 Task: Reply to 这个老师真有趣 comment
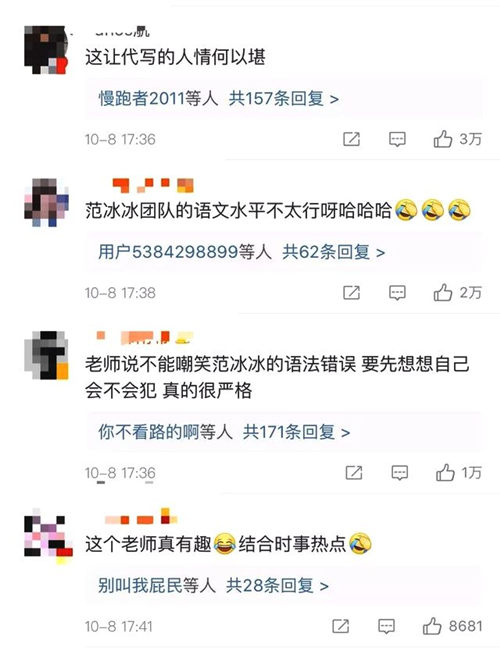(386, 626)
